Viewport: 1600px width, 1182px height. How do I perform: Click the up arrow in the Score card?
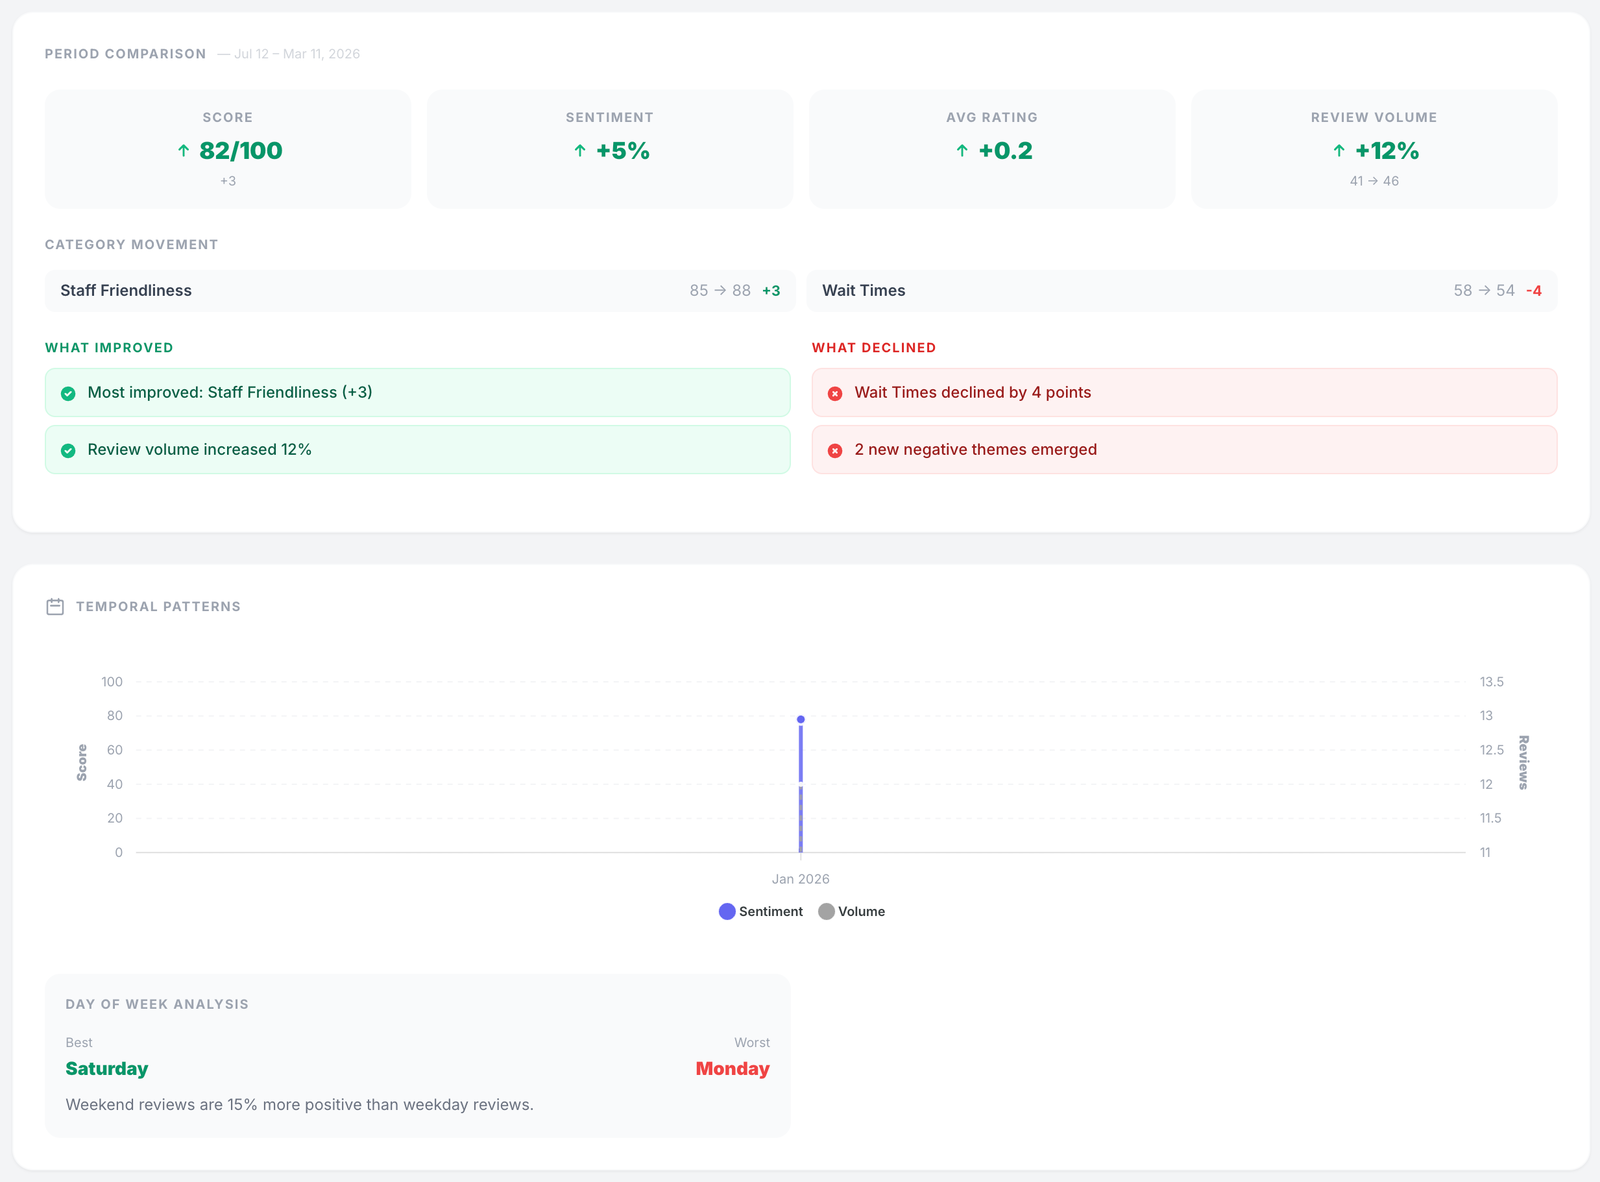coord(182,151)
